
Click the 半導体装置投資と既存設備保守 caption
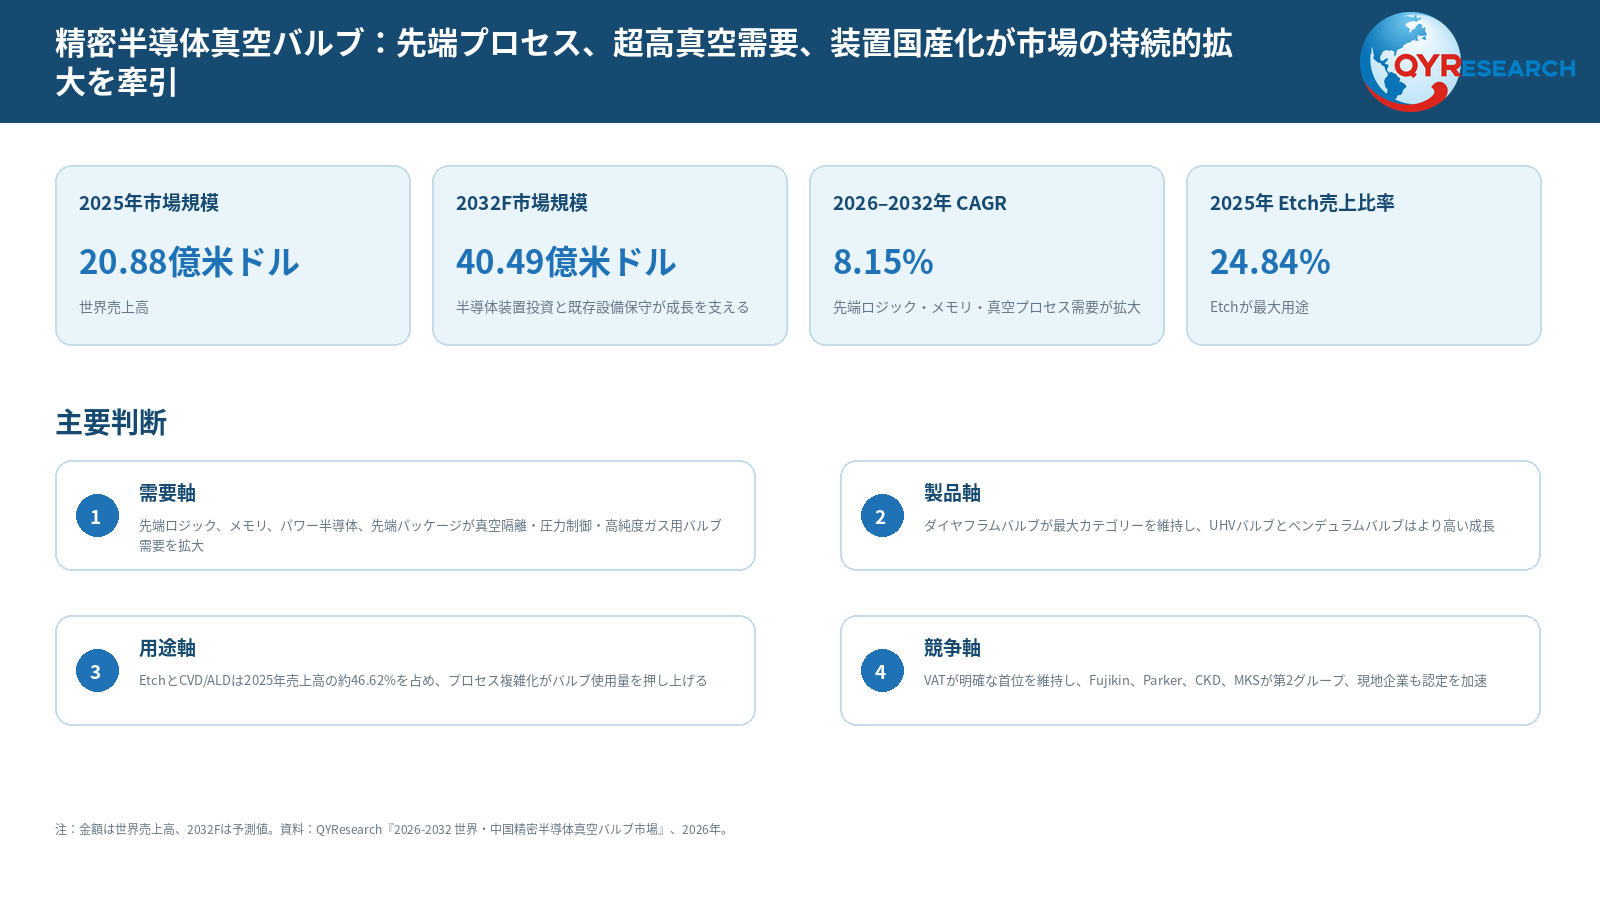pos(603,307)
